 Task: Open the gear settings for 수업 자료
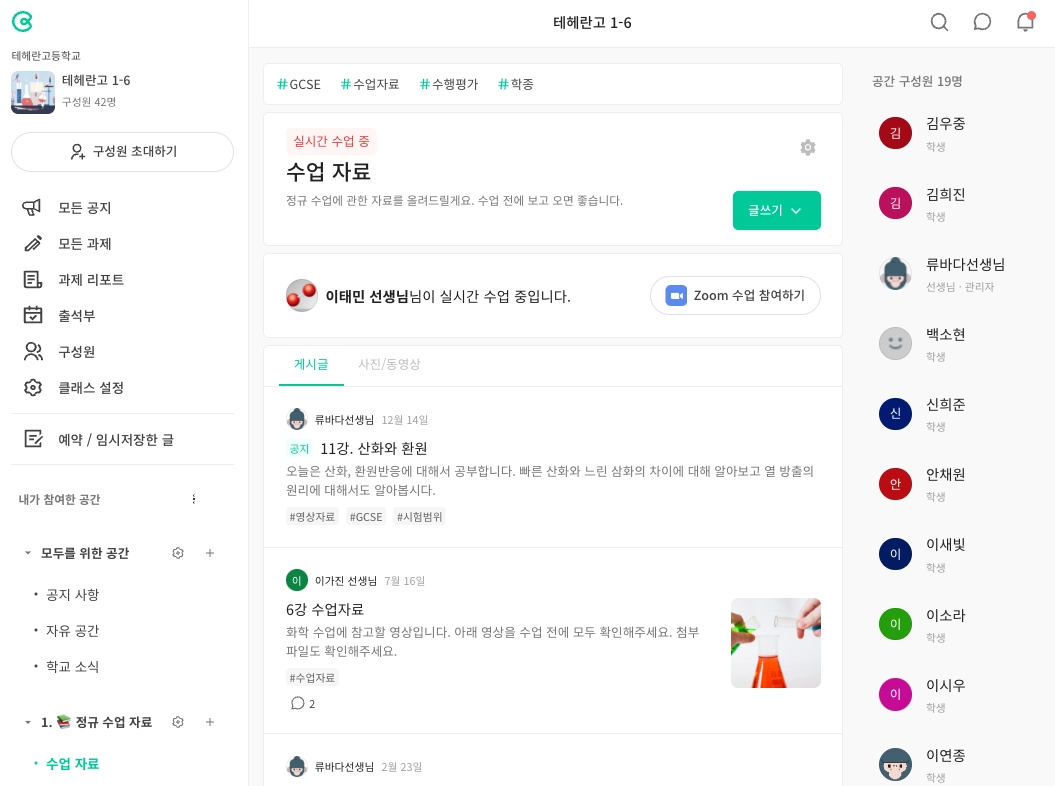(808, 147)
